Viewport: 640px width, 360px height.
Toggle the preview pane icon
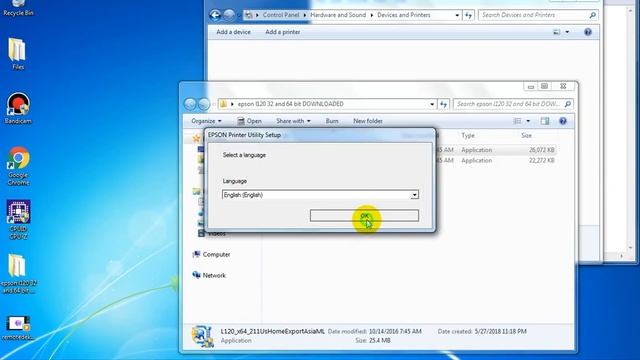click(x=545, y=121)
